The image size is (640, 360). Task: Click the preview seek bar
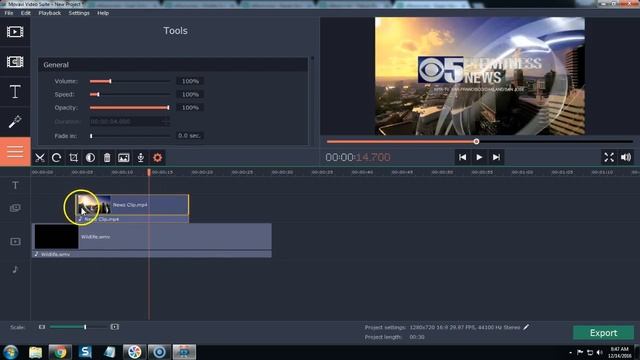pos(480,142)
